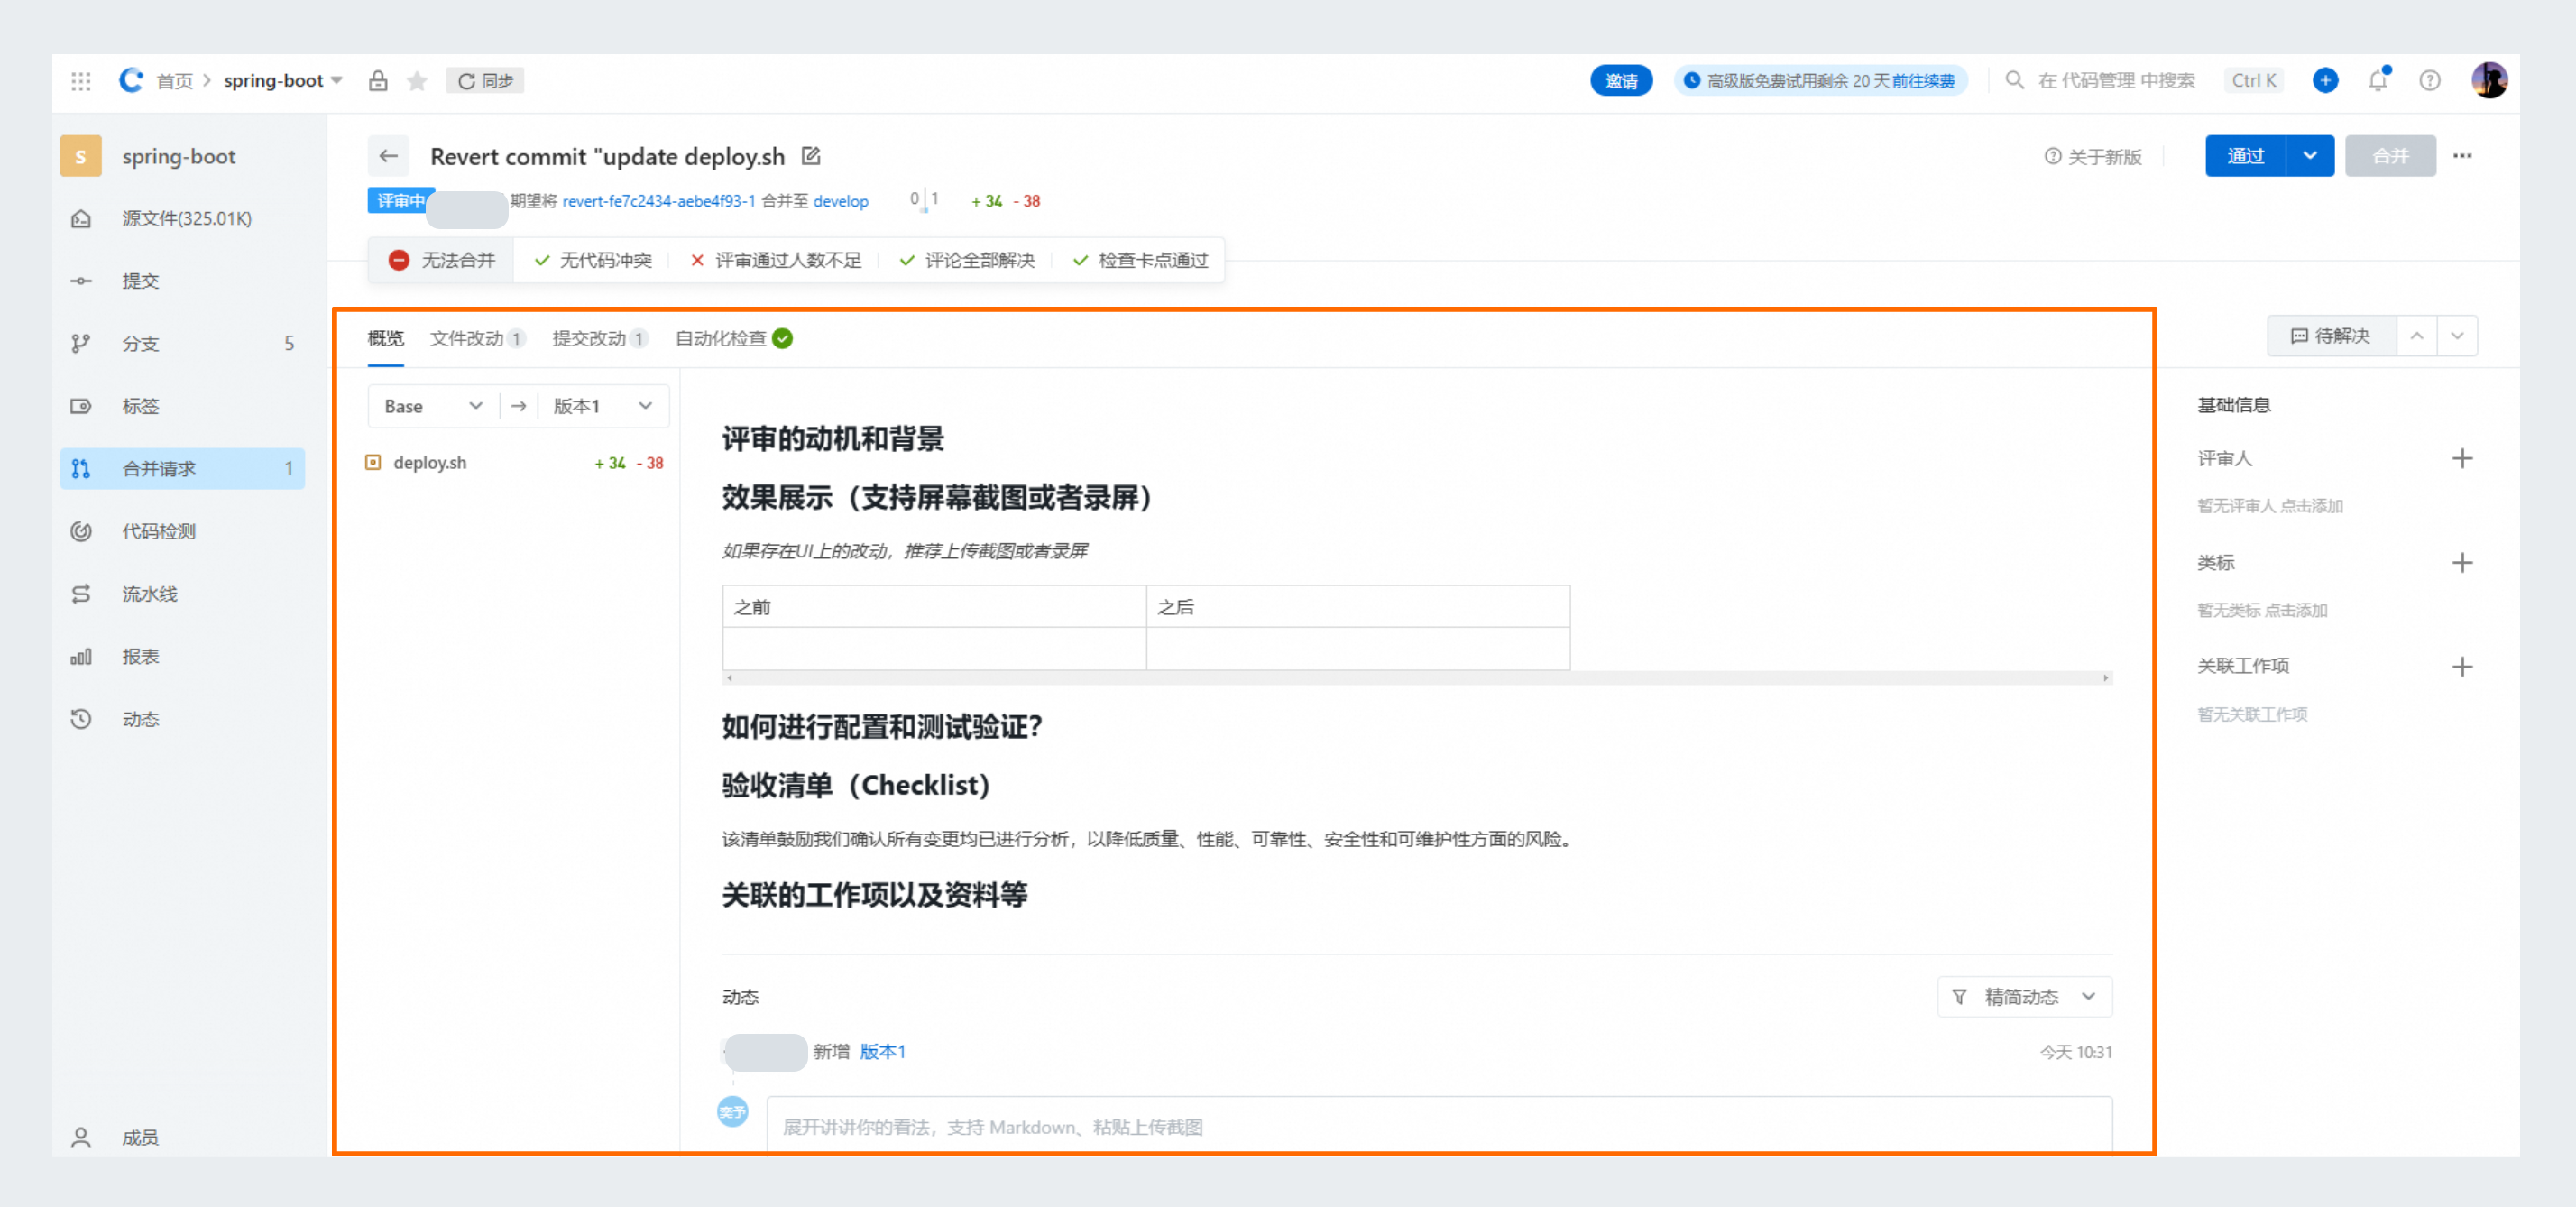The width and height of the screenshot is (2576, 1207).
Task: Click the 同步 sync button
Action: point(485,81)
